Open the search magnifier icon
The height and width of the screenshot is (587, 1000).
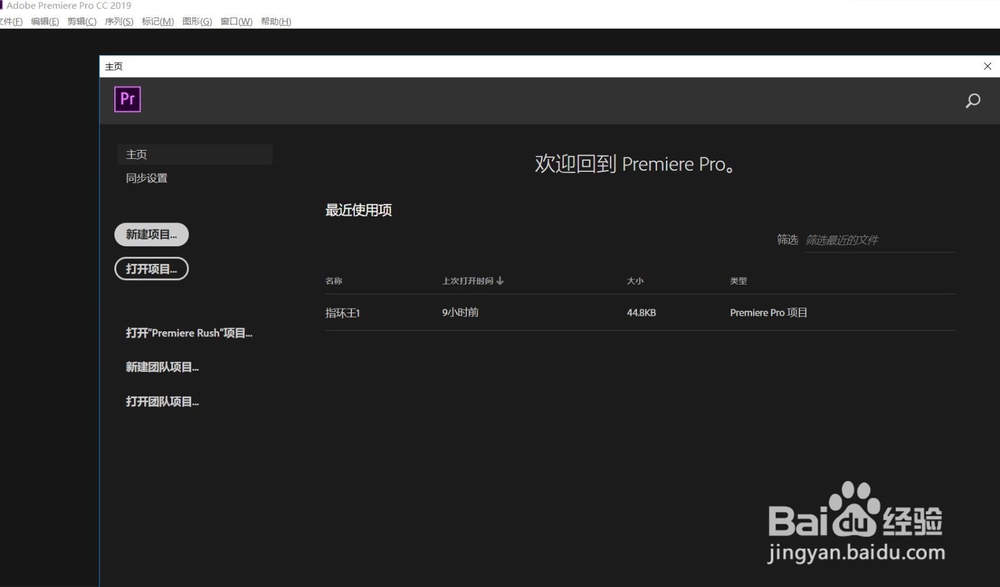[x=973, y=100]
